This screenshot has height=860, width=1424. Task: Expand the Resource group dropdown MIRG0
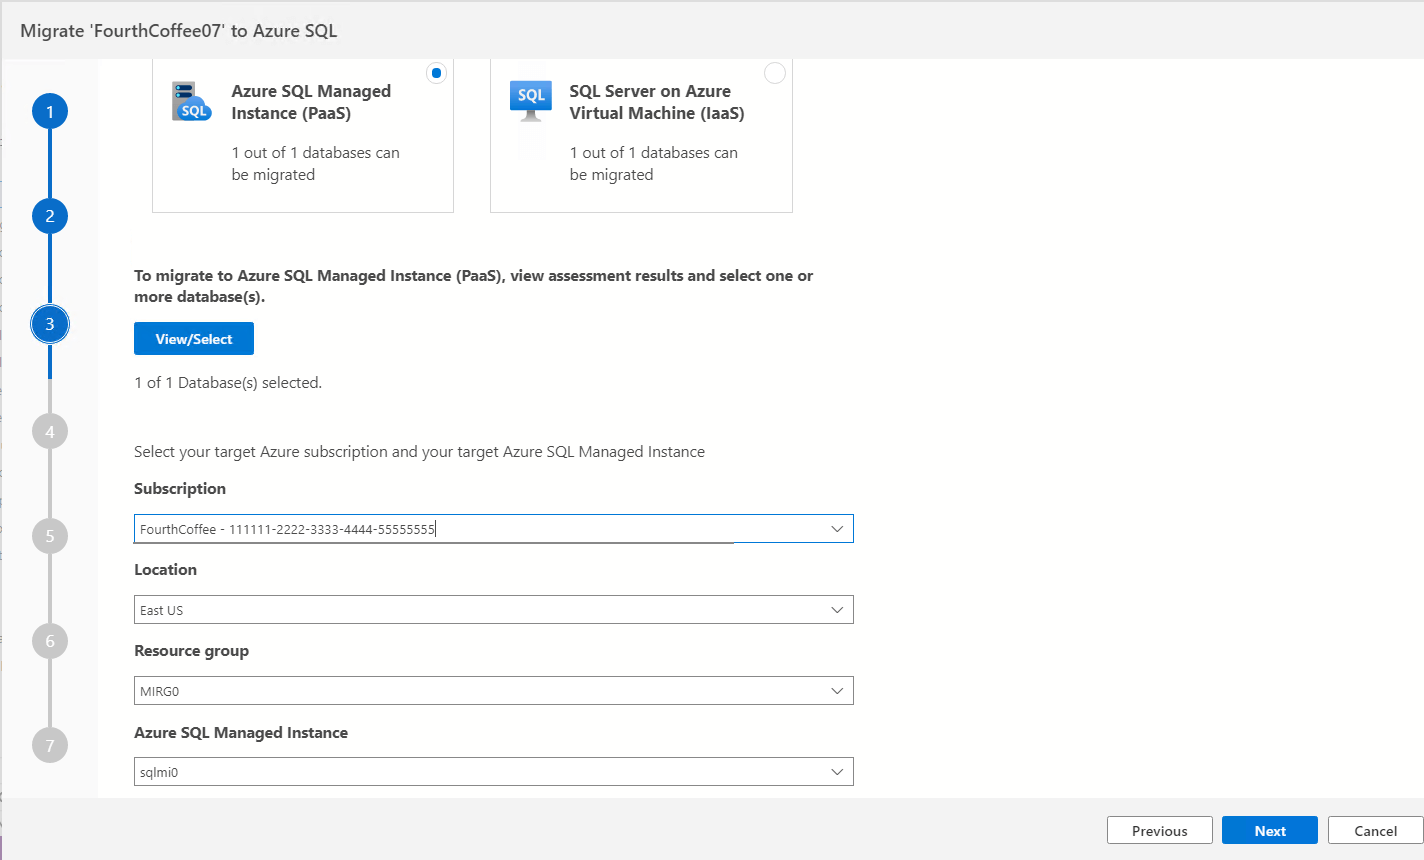click(837, 691)
